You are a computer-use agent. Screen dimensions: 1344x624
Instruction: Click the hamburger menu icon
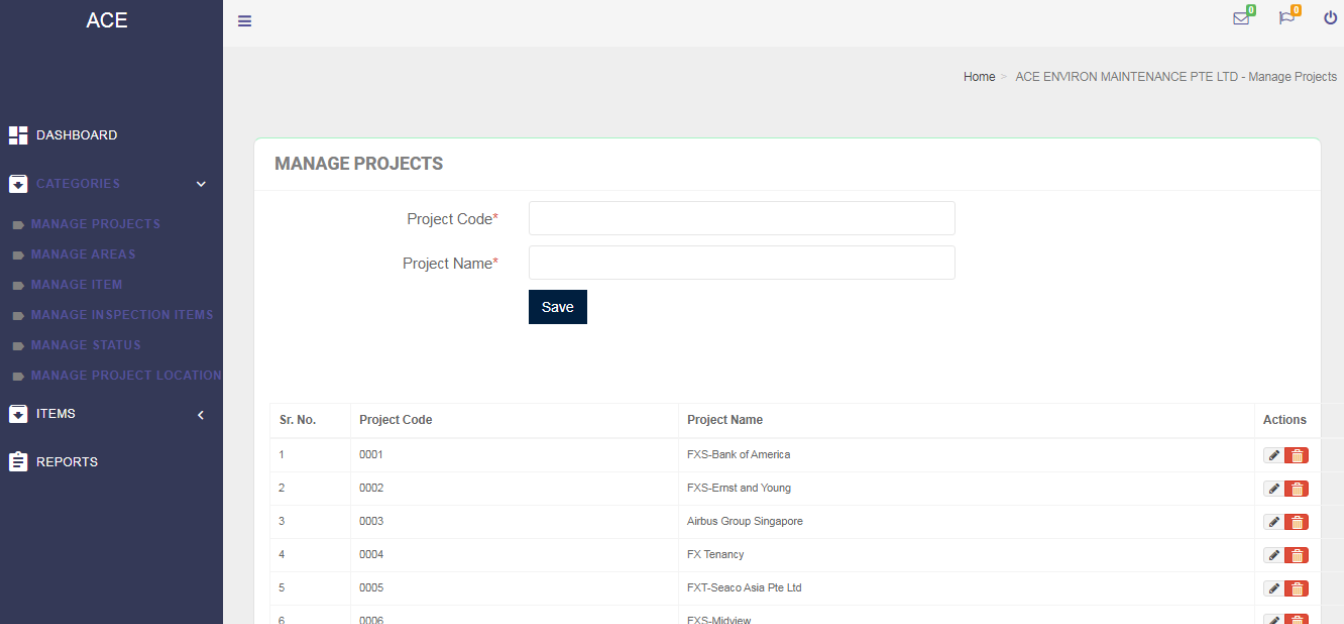(x=244, y=21)
